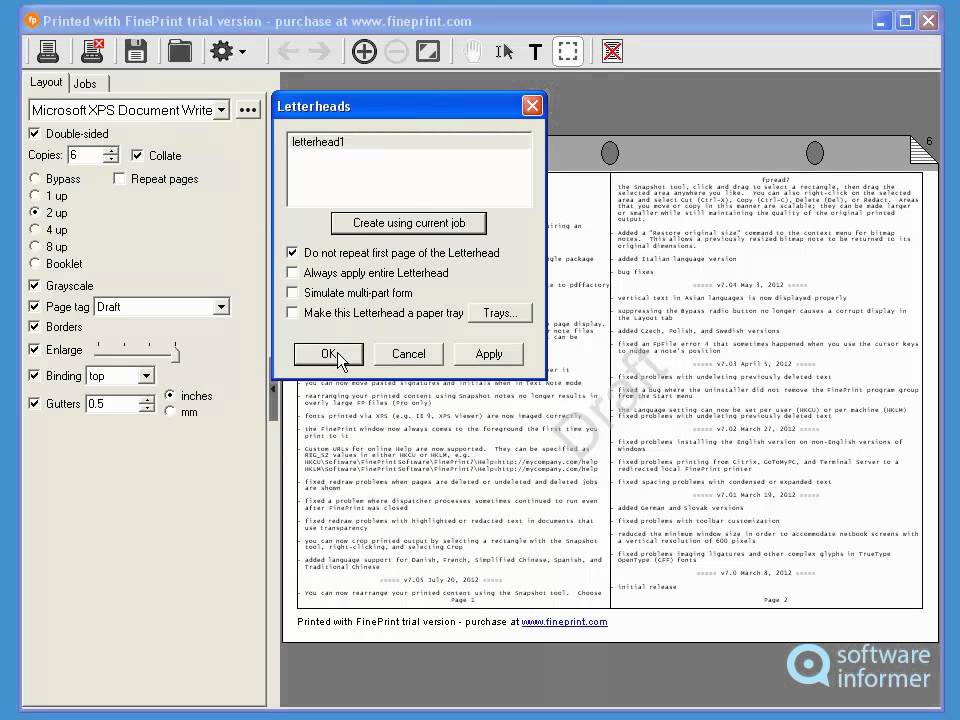The height and width of the screenshot is (720, 960).
Task: Click Create using current job button
Action: (x=408, y=223)
